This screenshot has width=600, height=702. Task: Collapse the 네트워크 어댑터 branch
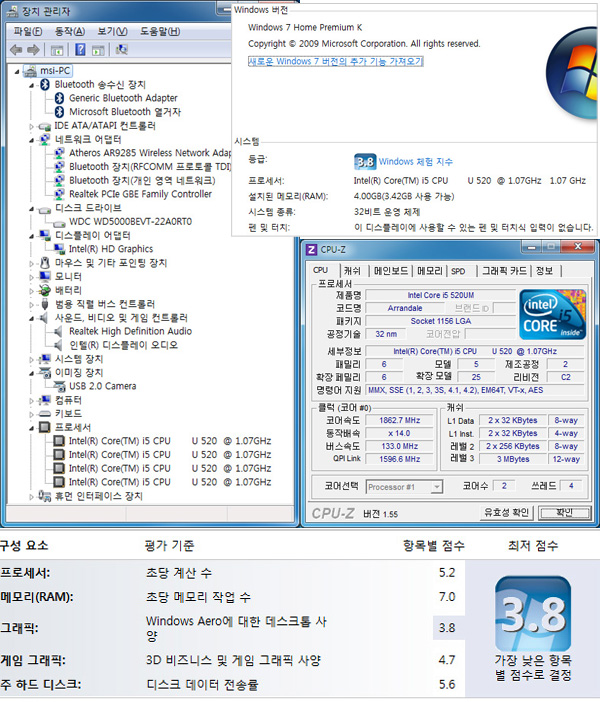point(31,140)
